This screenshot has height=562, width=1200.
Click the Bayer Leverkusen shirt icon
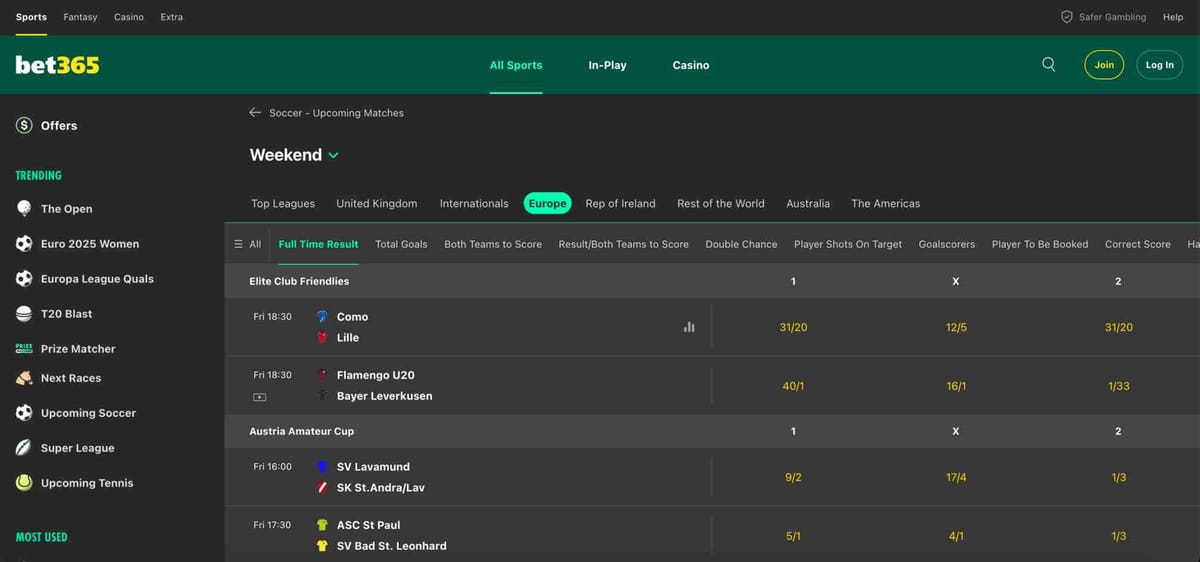[322, 395]
